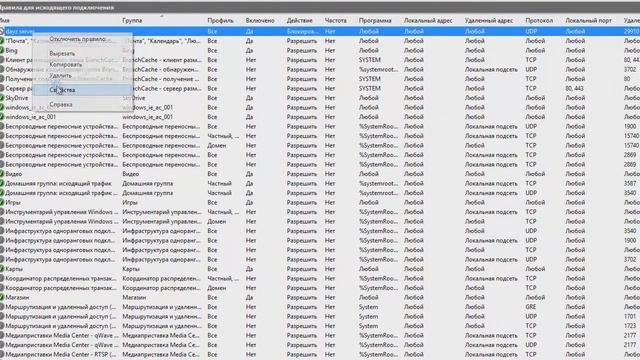The width and height of the screenshot is (640, 360).
Task: Select the 'dayz server' rule name
Action: [x=20, y=31]
